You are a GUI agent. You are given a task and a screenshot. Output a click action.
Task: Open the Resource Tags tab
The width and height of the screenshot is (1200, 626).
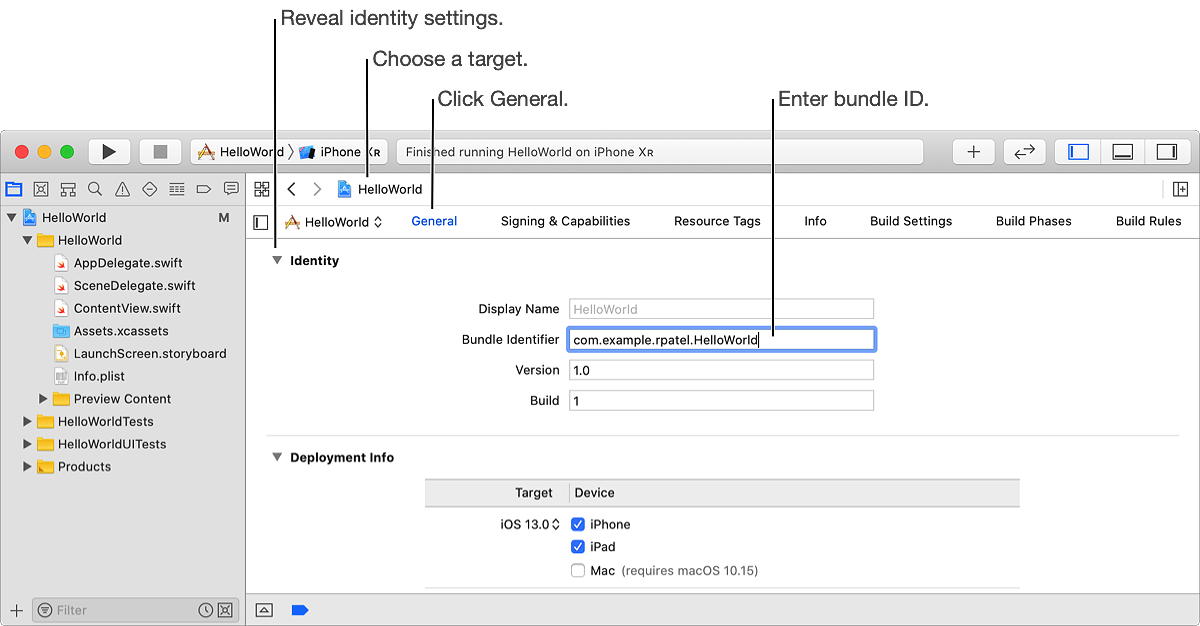coord(717,221)
